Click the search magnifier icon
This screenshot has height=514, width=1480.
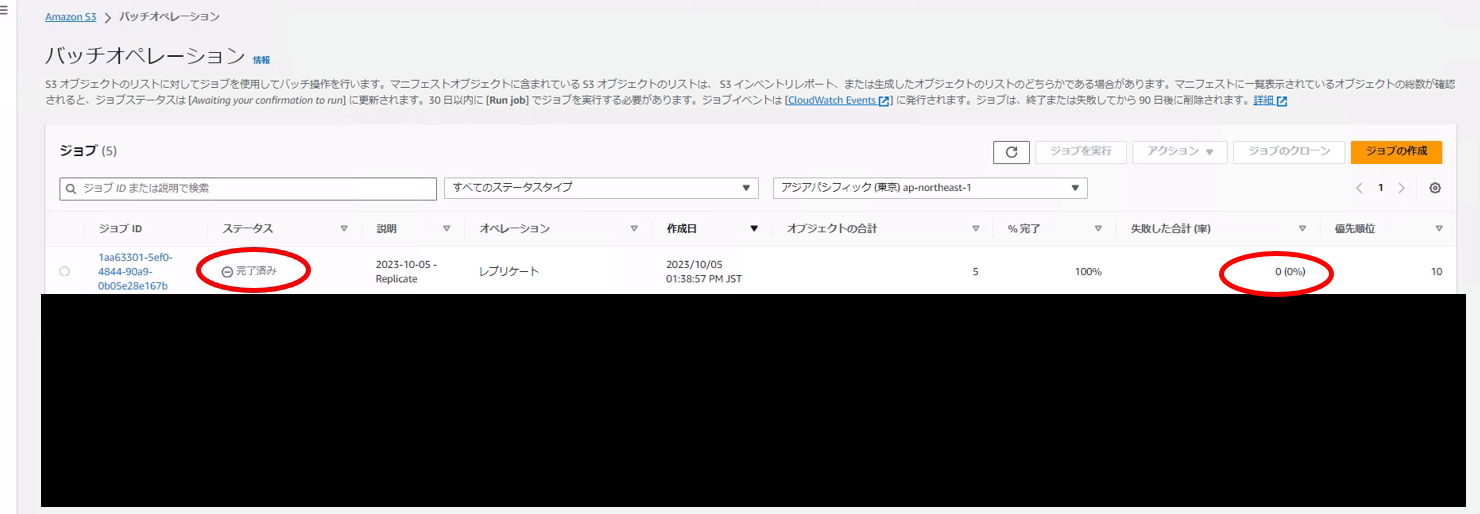pyautogui.click(x=71, y=188)
